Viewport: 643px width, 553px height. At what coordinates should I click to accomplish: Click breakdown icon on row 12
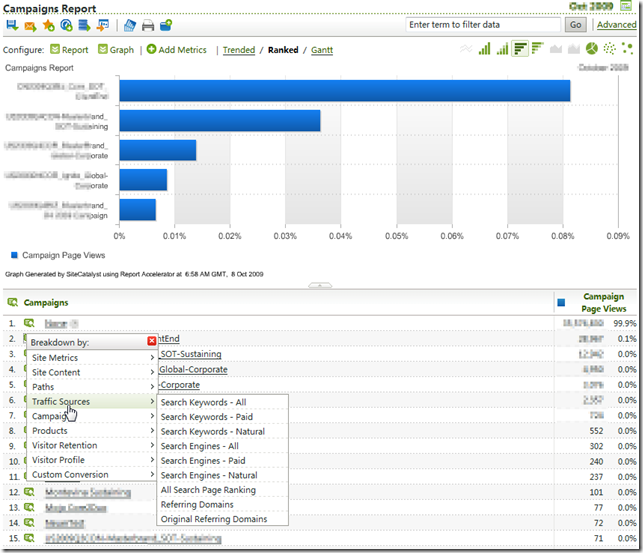point(30,492)
